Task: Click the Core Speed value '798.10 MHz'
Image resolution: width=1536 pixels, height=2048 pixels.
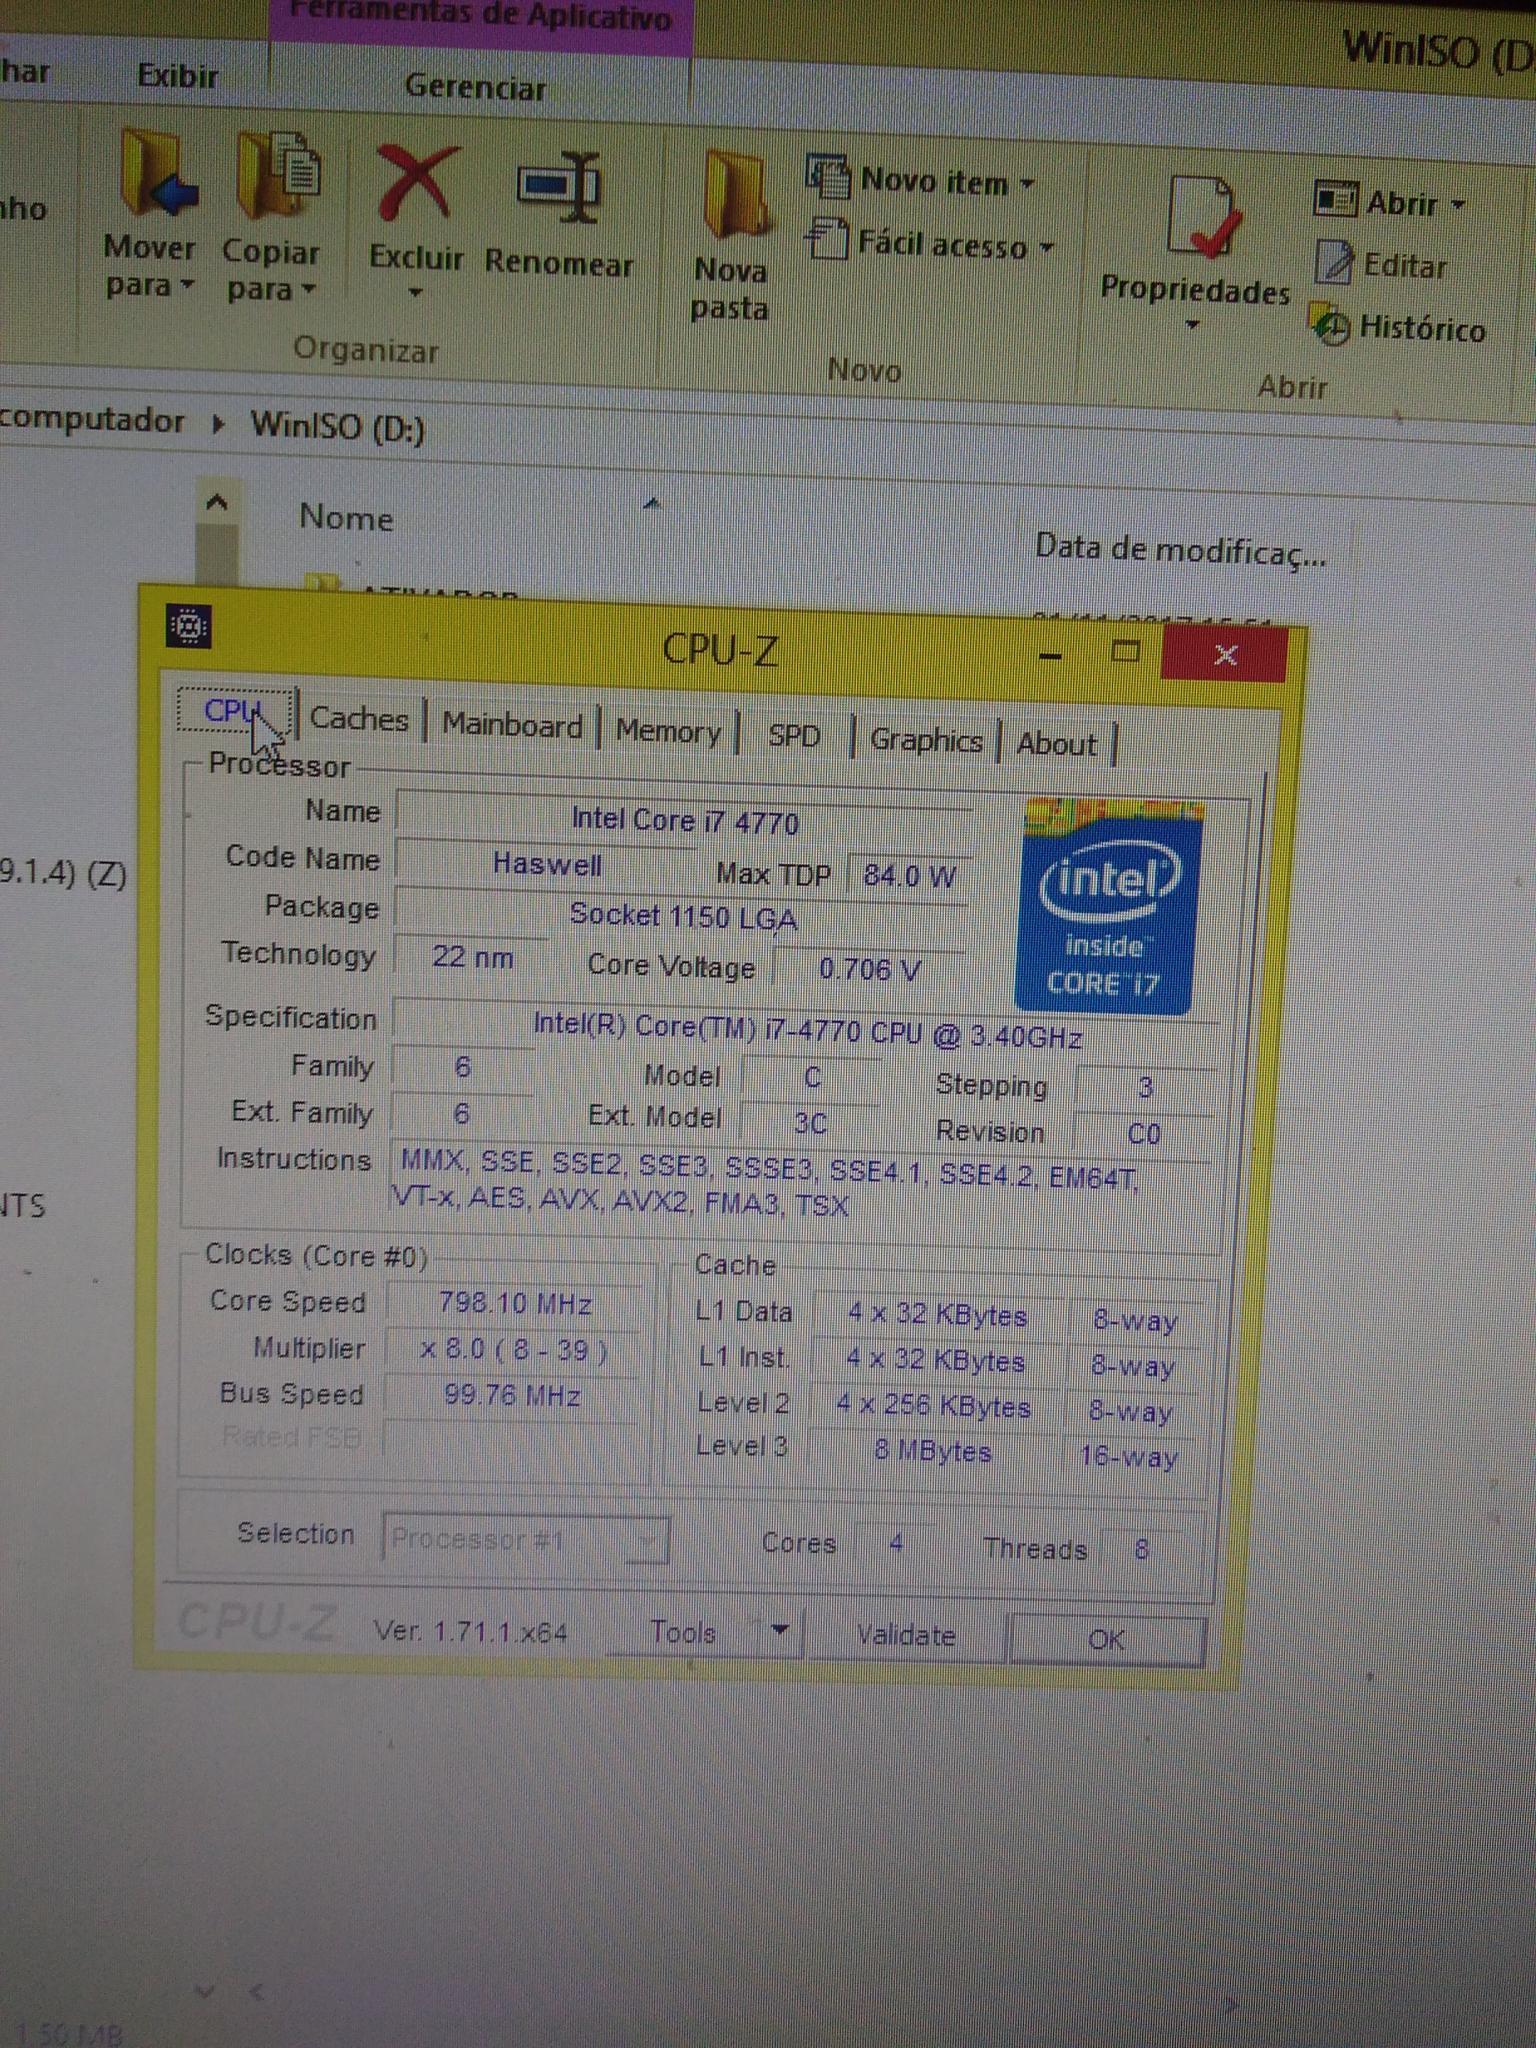Action: pos(514,1303)
